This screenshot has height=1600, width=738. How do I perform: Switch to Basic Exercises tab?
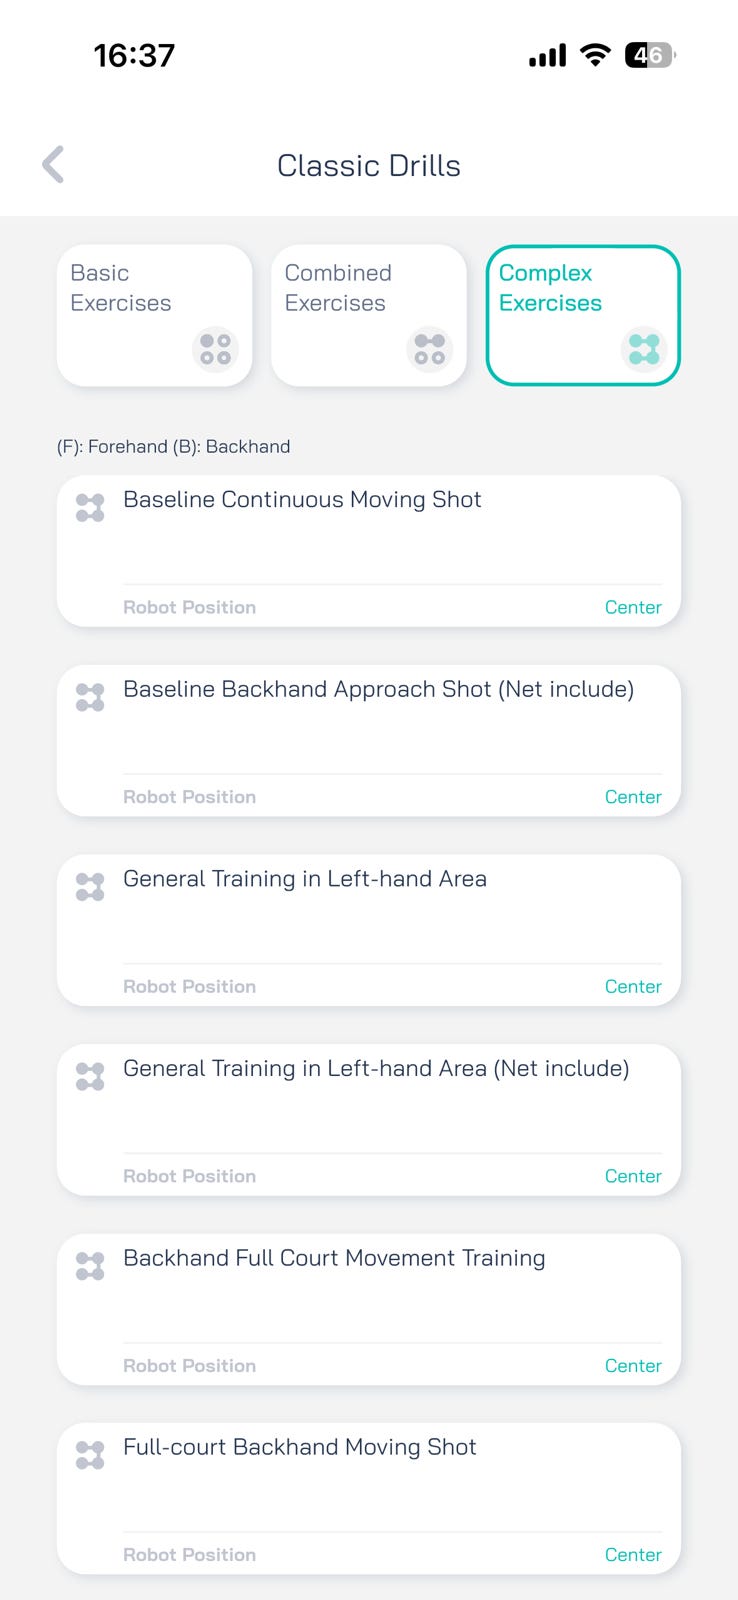point(155,315)
